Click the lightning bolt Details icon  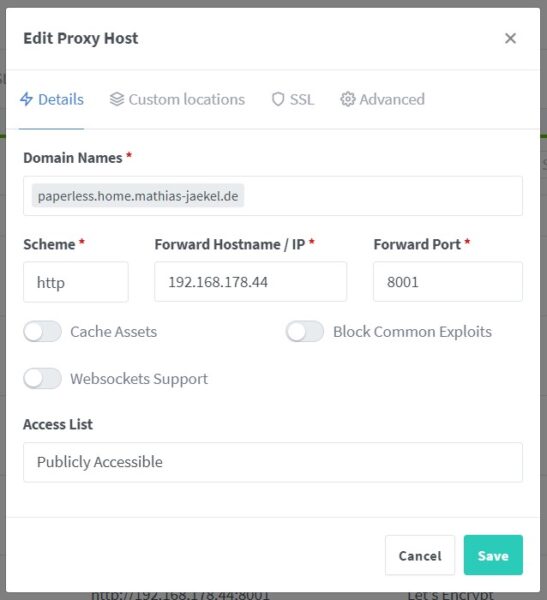(26, 99)
